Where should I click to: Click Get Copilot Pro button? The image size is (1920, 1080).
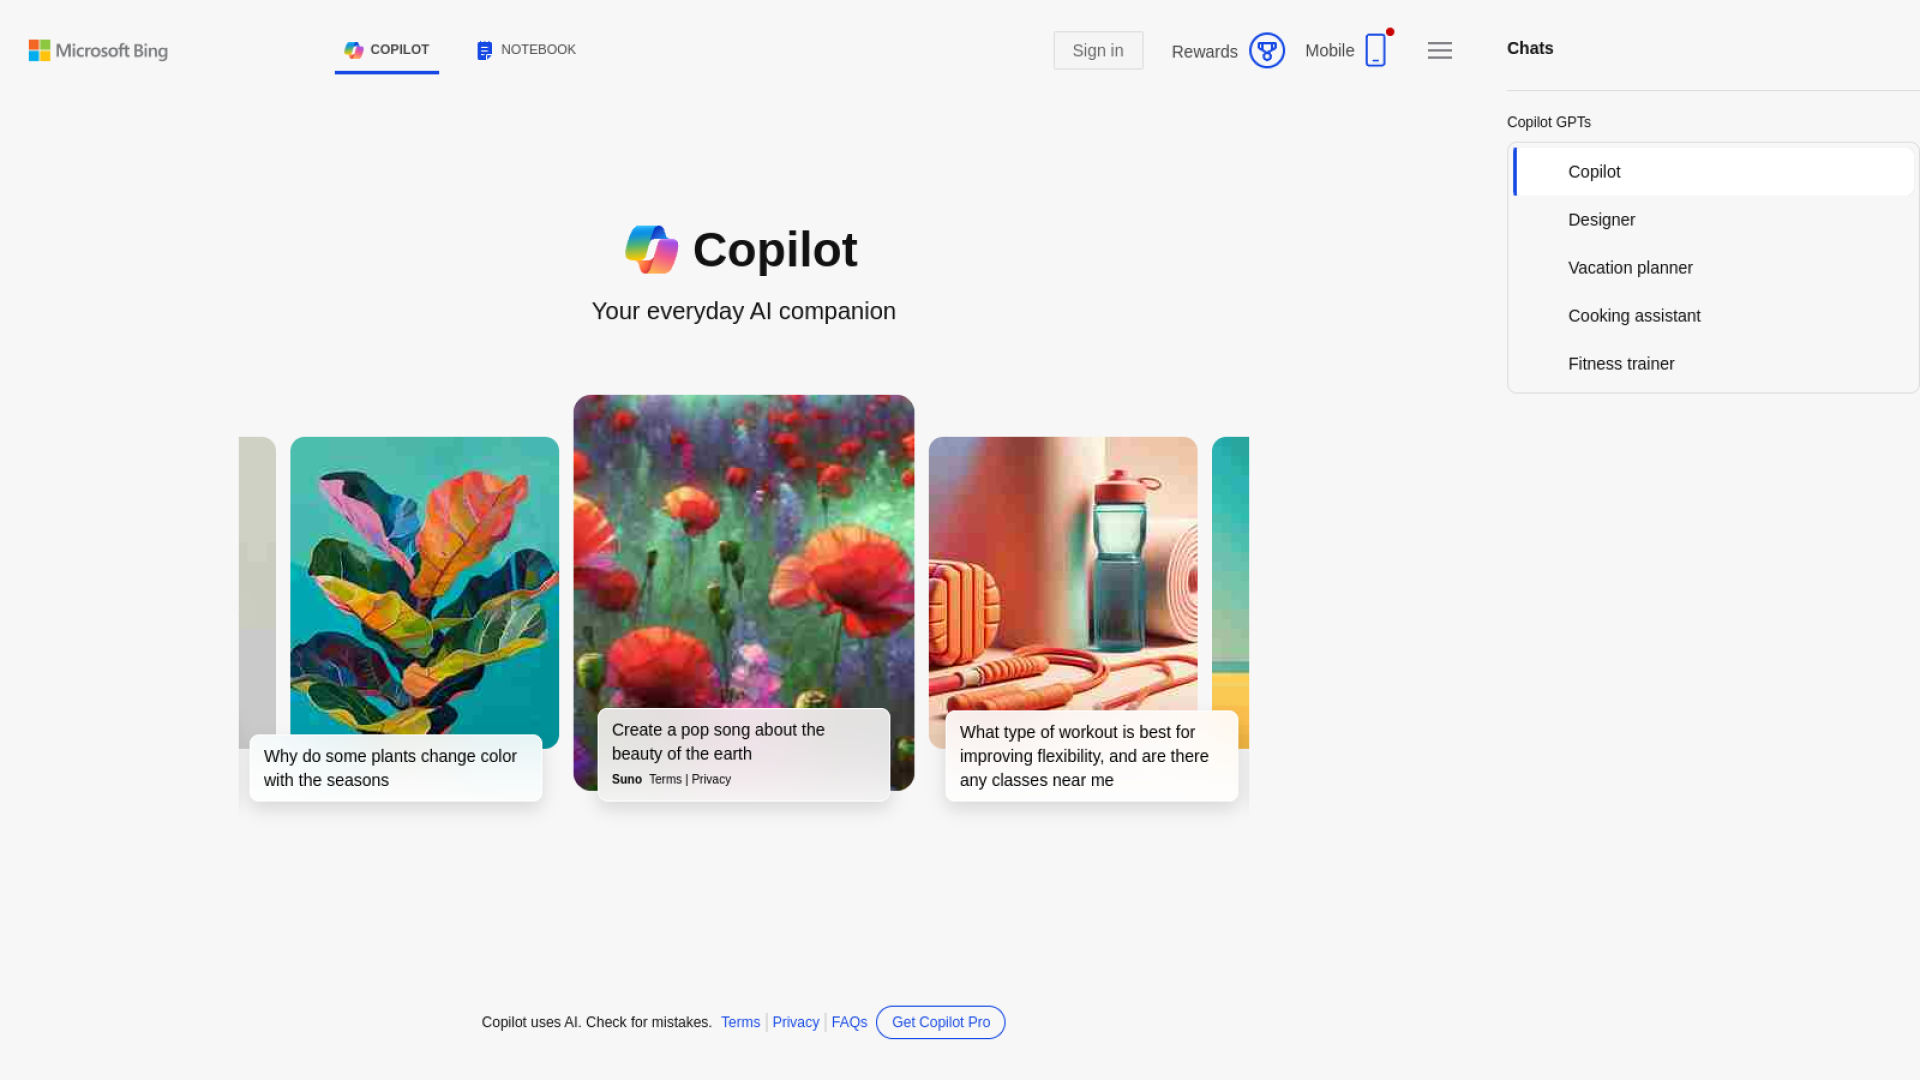pyautogui.click(x=941, y=1022)
